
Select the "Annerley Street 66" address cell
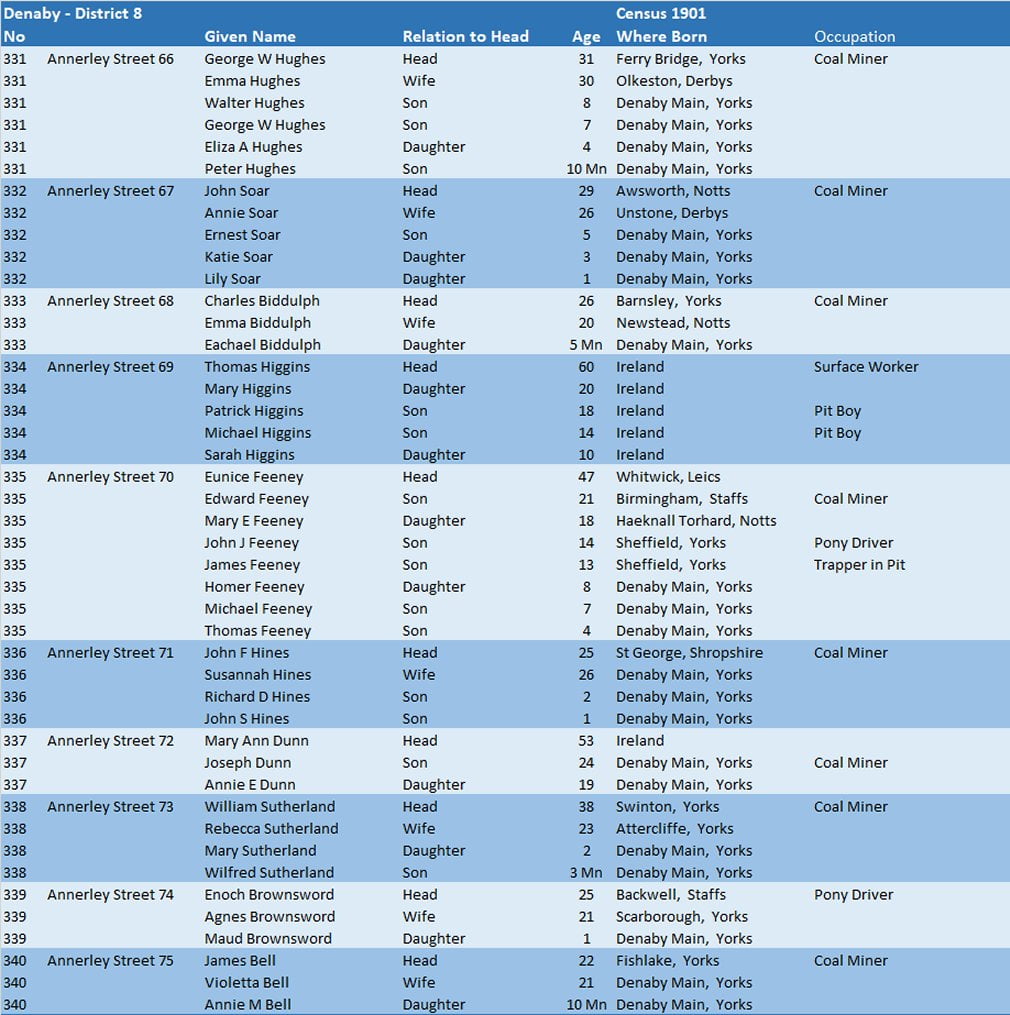click(x=110, y=59)
